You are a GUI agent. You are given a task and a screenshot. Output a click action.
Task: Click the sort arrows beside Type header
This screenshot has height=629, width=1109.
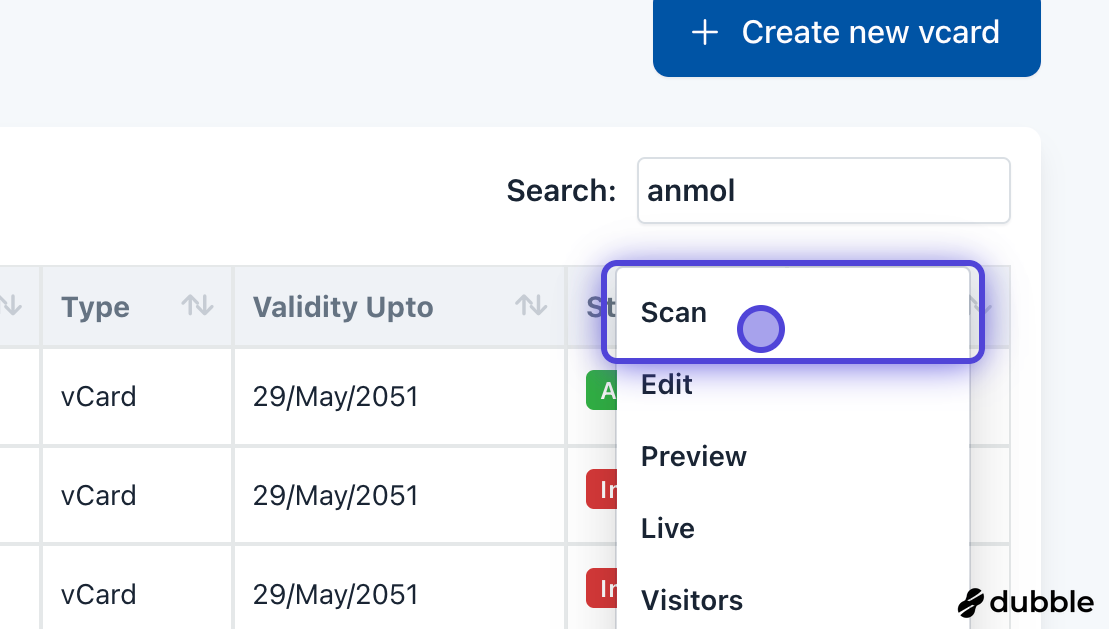197,307
